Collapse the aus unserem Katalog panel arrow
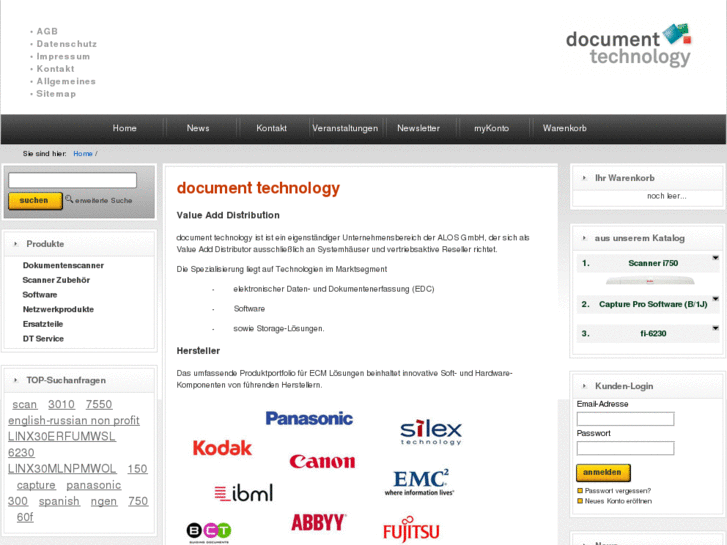The width and height of the screenshot is (727, 545). coord(584,238)
